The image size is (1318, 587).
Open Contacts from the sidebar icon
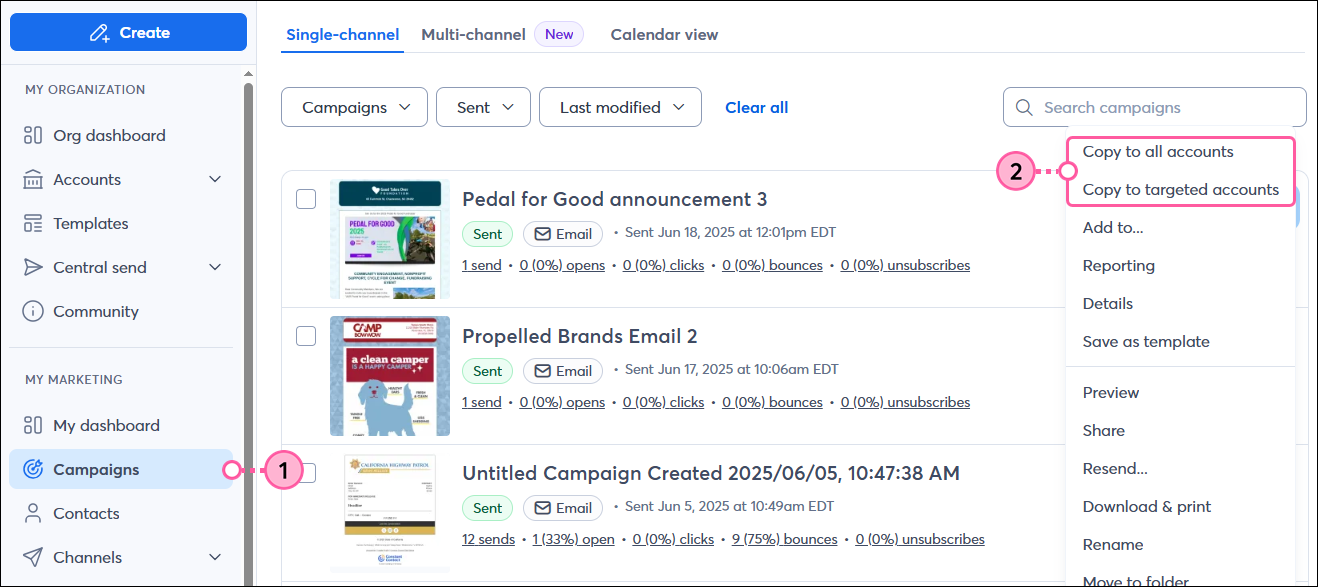[x=32, y=513]
